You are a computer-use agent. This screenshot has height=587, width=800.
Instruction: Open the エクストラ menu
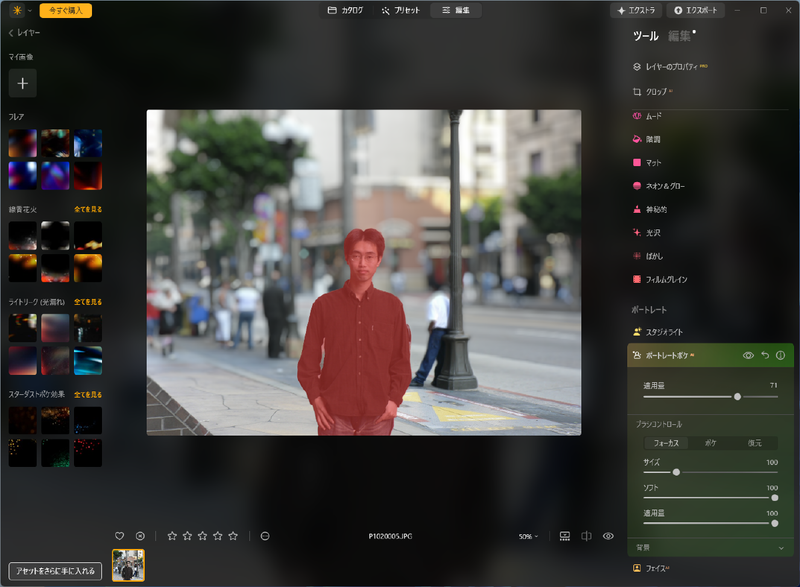[636, 10]
